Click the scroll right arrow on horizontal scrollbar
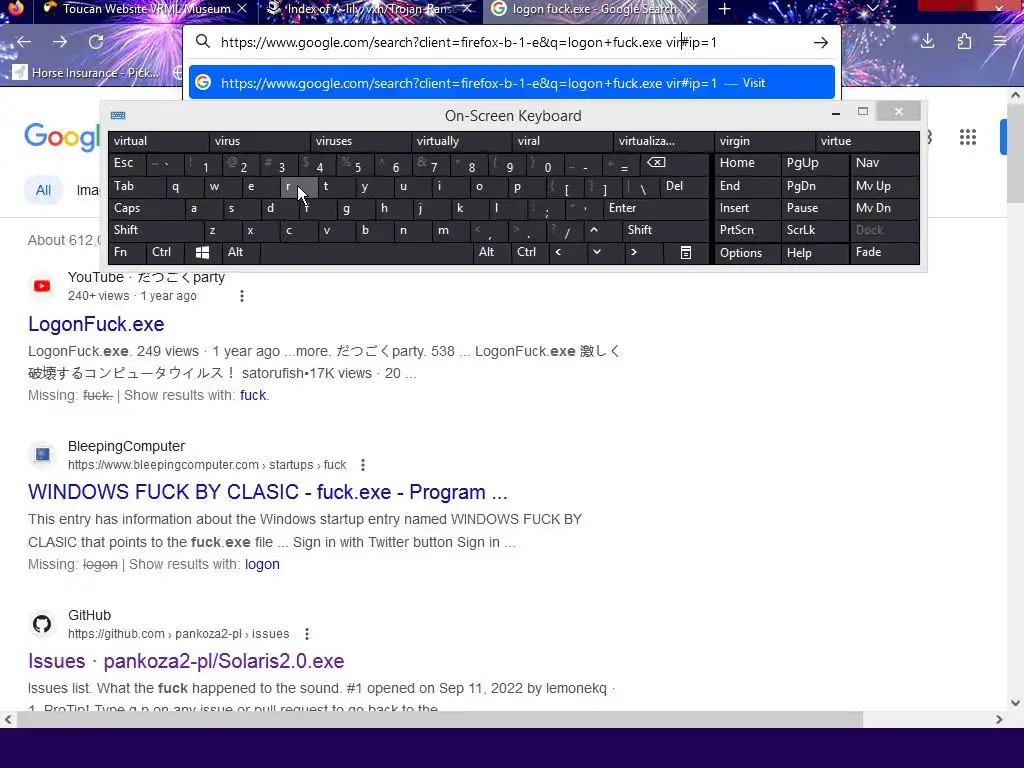The height and width of the screenshot is (768, 1024). tap(999, 720)
